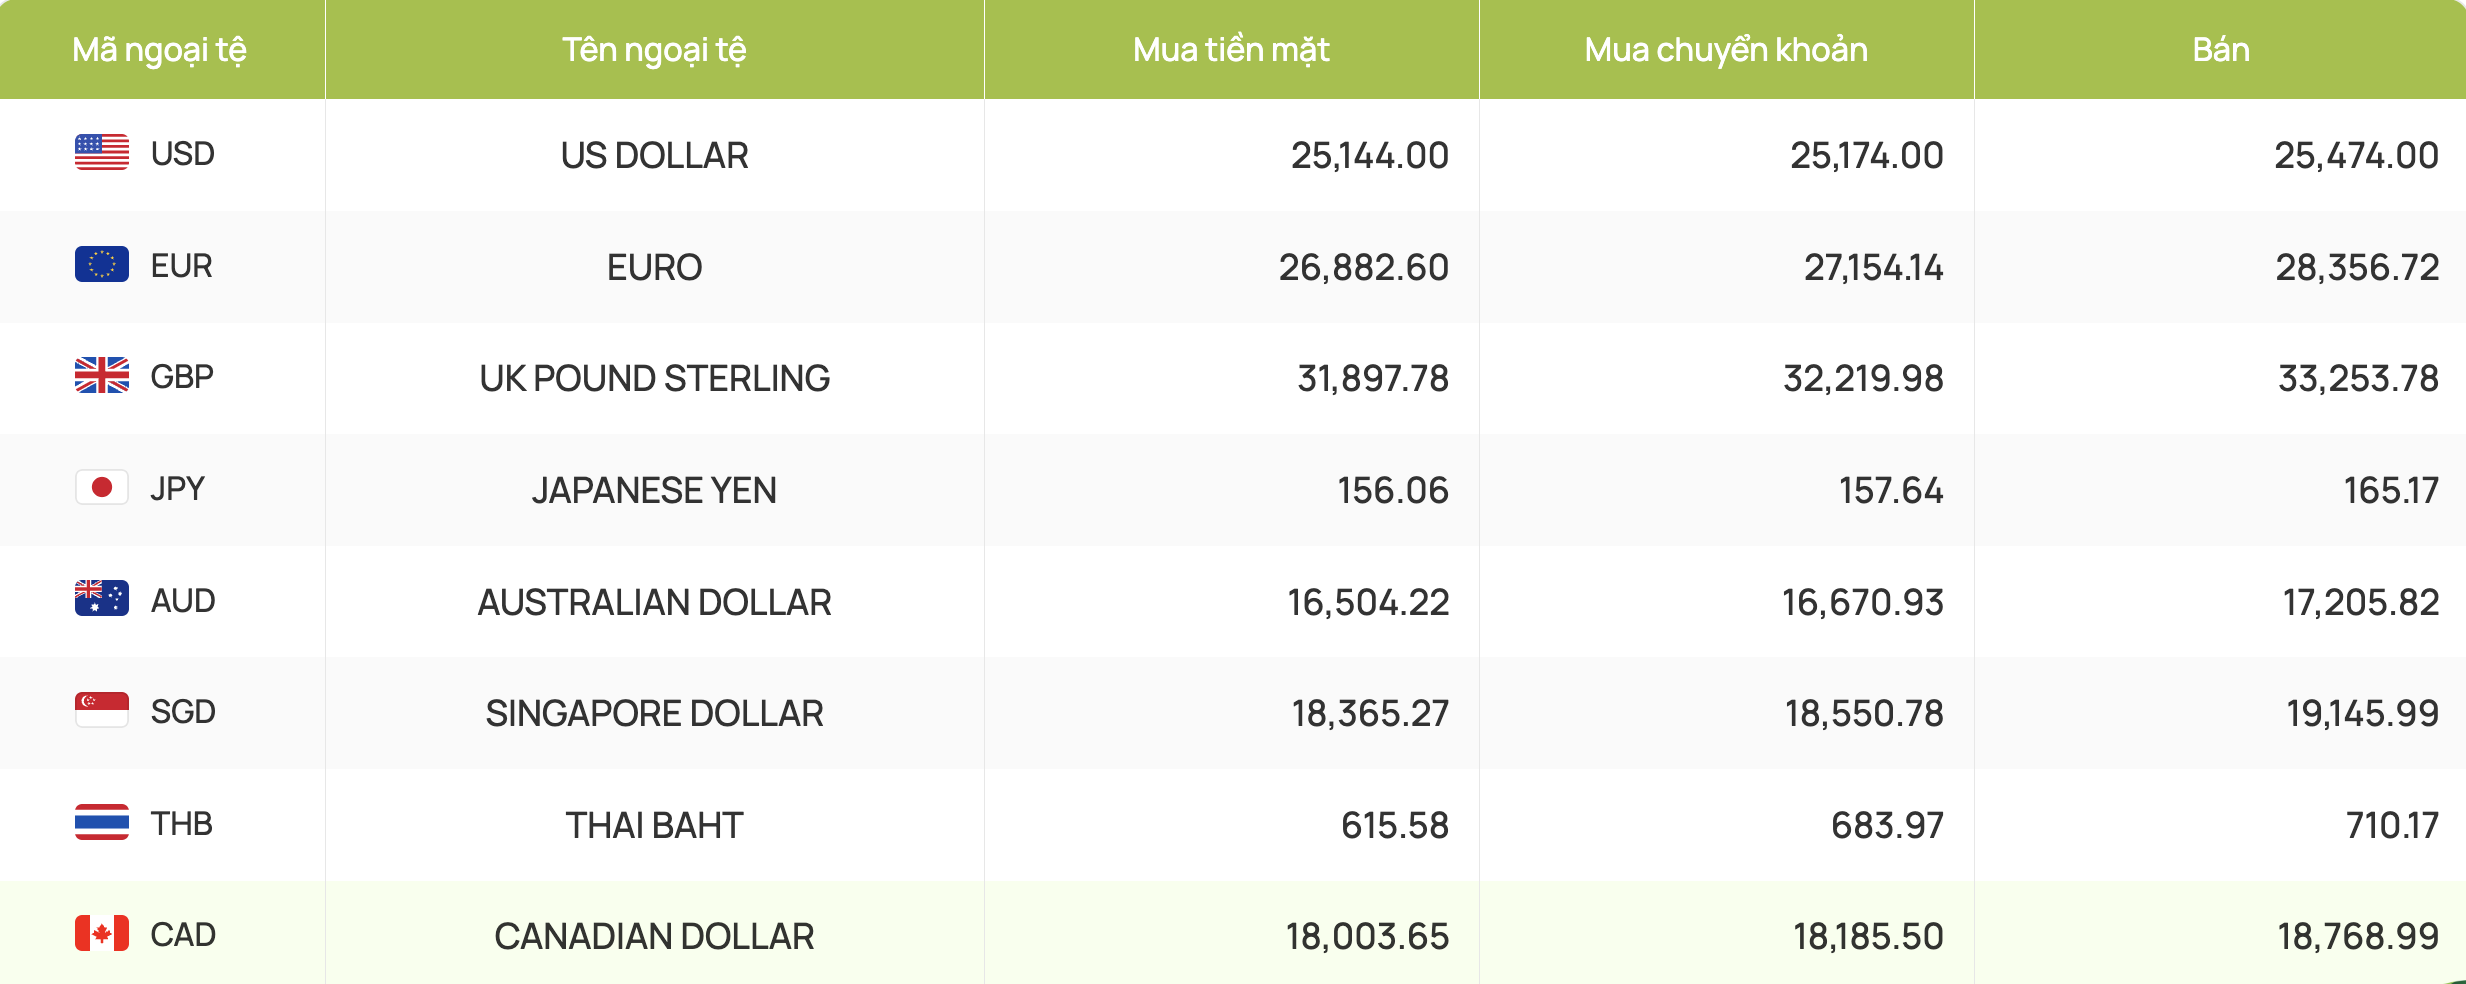Viewport: 2466px width, 984px height.
Task: Click the JPY cash buy rate 156.06
Action: 1393,490
